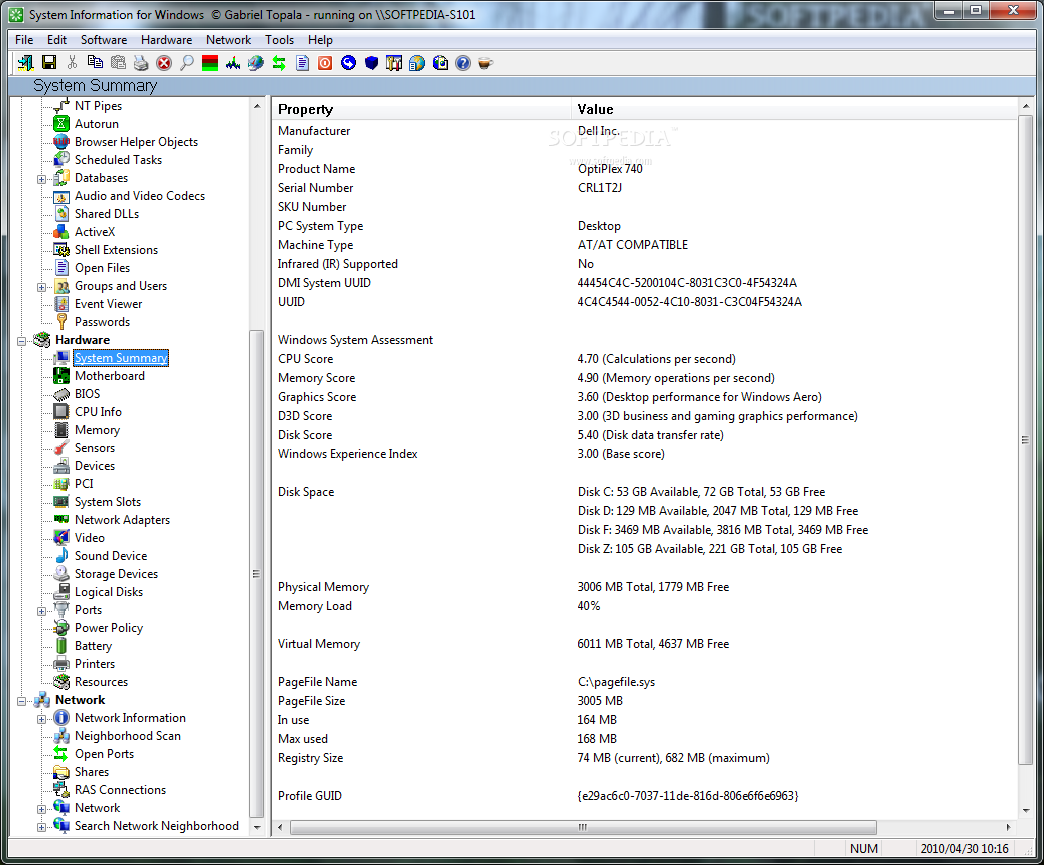Expand the Search Network Neighborhood node

point(41,827)
